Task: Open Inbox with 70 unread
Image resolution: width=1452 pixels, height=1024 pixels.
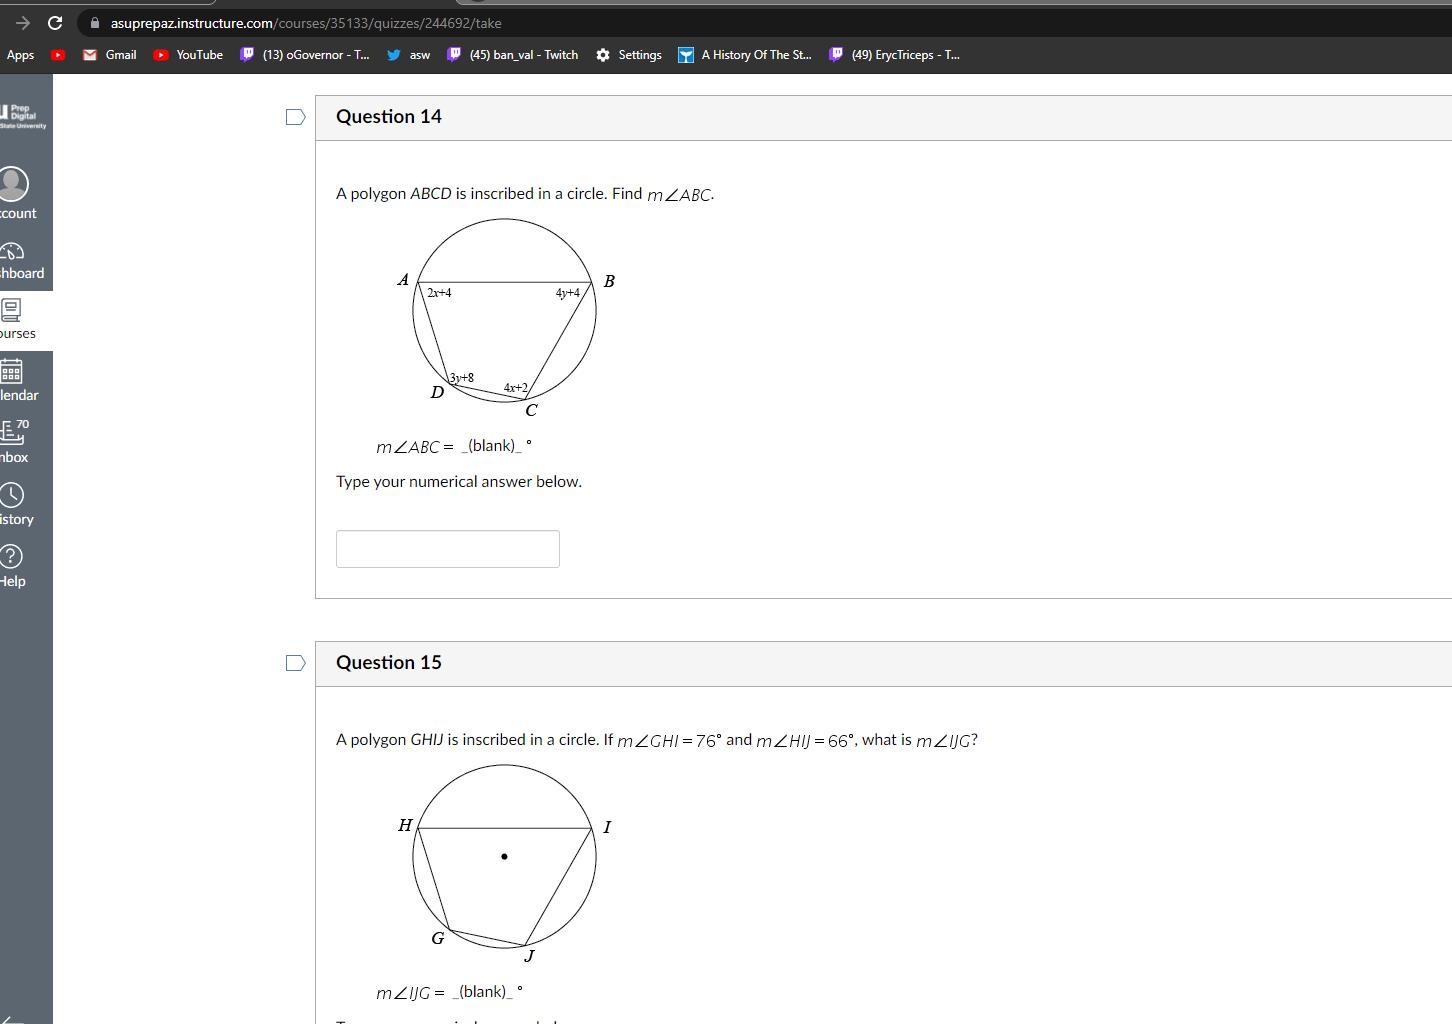Action: tap(15, 443)
